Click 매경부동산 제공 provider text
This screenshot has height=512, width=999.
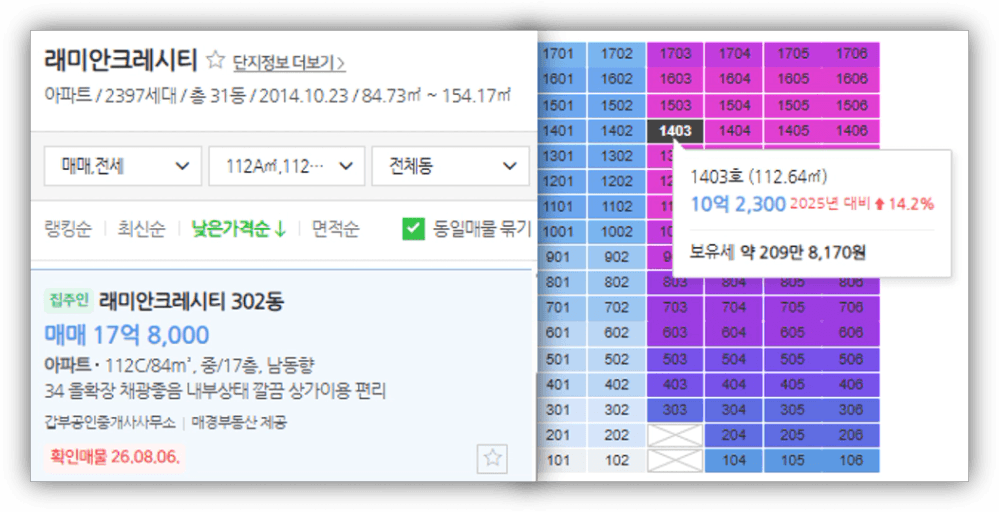(x=239, y=422)
